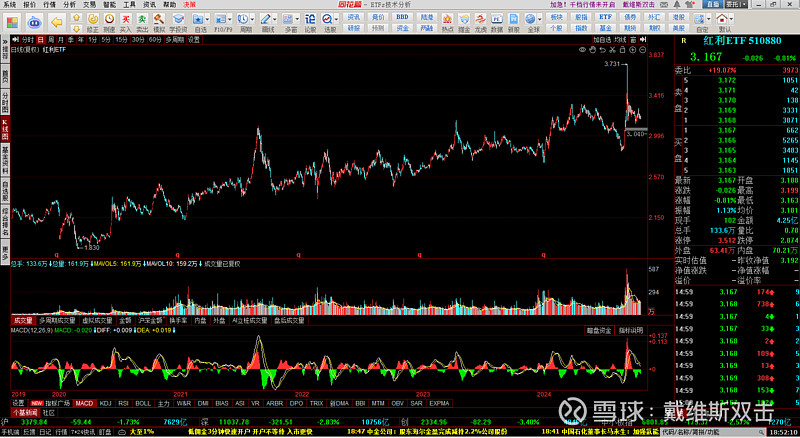800x438 pixels.
Task: Click the 卖出 sell icon
Action: (x=142, y=19)
